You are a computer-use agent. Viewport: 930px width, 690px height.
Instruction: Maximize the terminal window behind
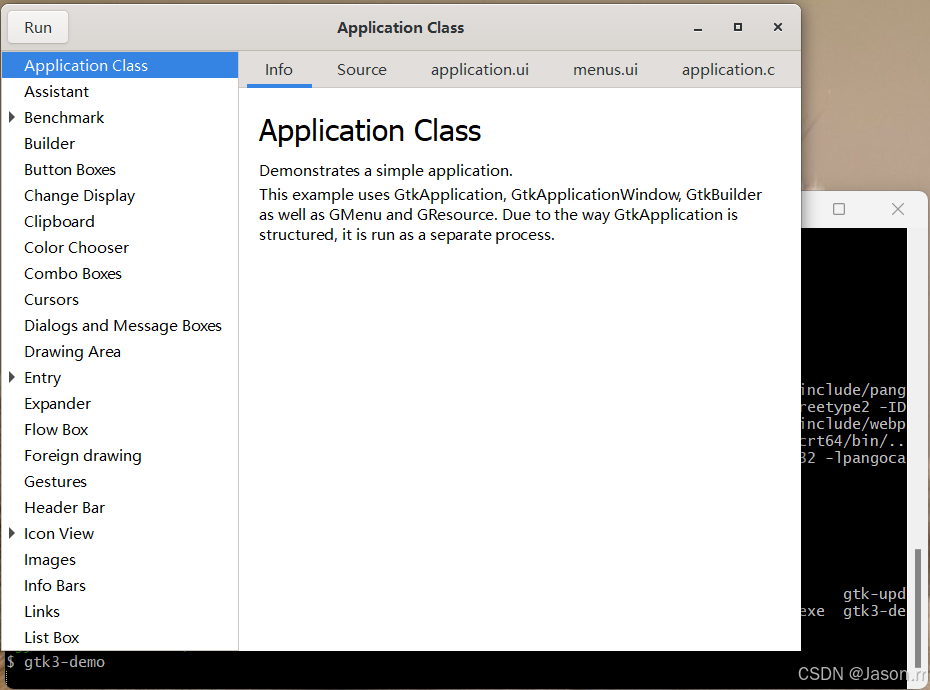point(839,209)
